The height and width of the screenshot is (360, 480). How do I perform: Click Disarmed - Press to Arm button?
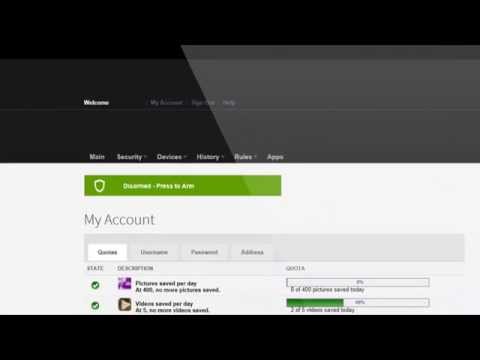tap(183, 186)
